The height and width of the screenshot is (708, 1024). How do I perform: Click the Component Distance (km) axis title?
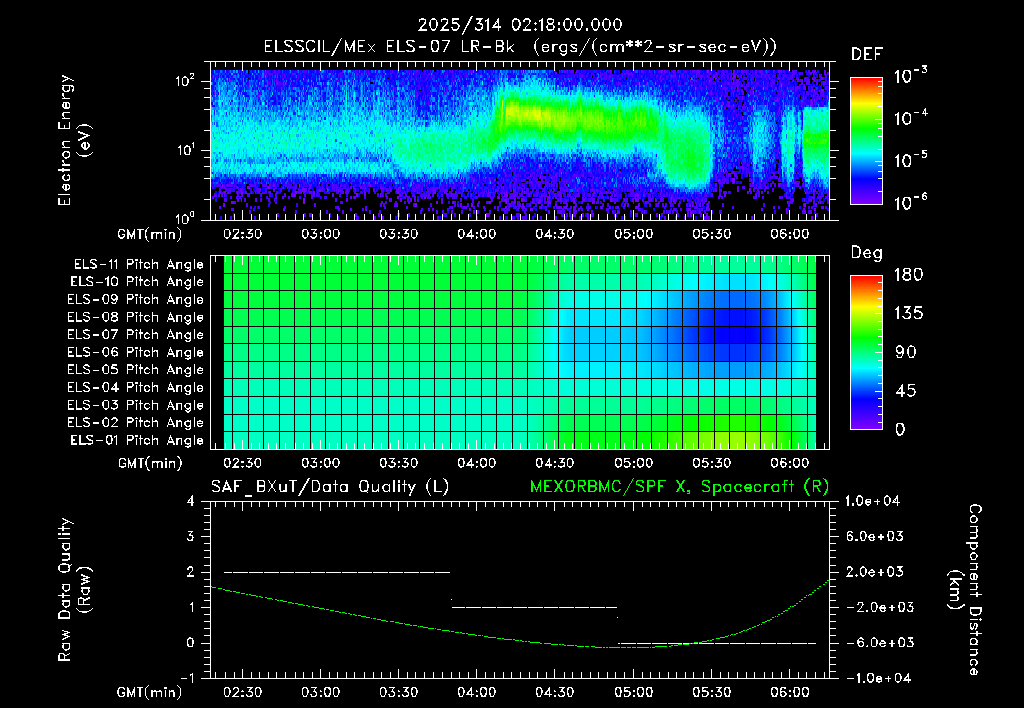pyautogui.click(x=965, y=590)
